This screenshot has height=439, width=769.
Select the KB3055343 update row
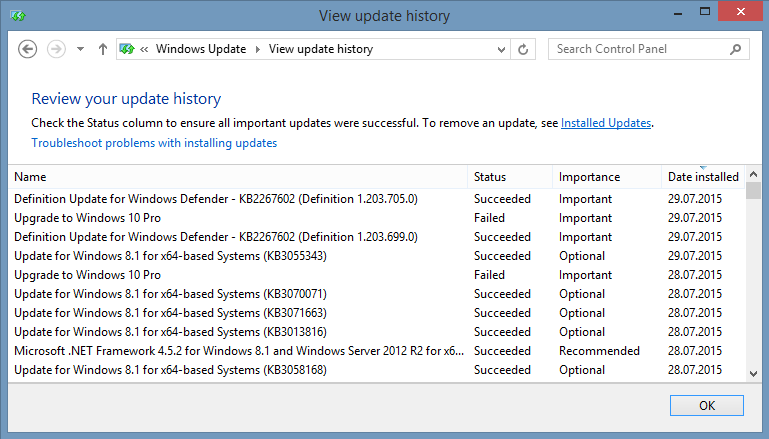[376, 256]
